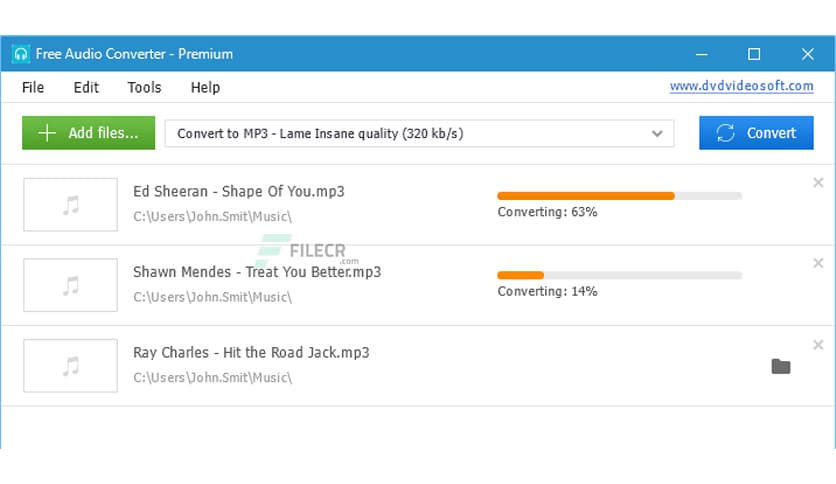Select 'Ray Charles - Hit the Road Jack.mp3' file name

point(251,352)
